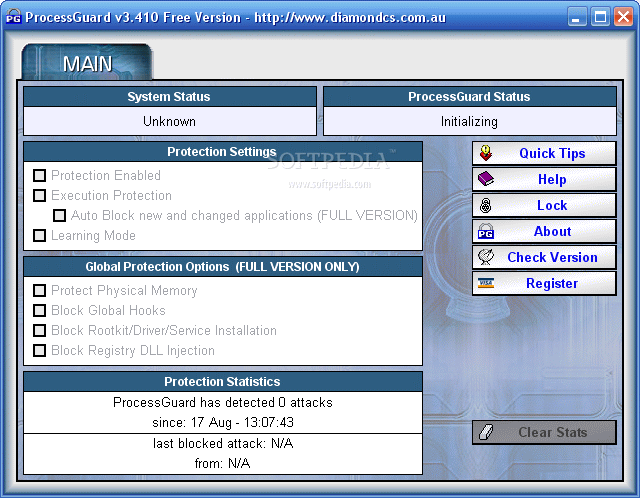640x498 pixels.
Task: Open the About dialog button
Action: click(x=544, y=231)
